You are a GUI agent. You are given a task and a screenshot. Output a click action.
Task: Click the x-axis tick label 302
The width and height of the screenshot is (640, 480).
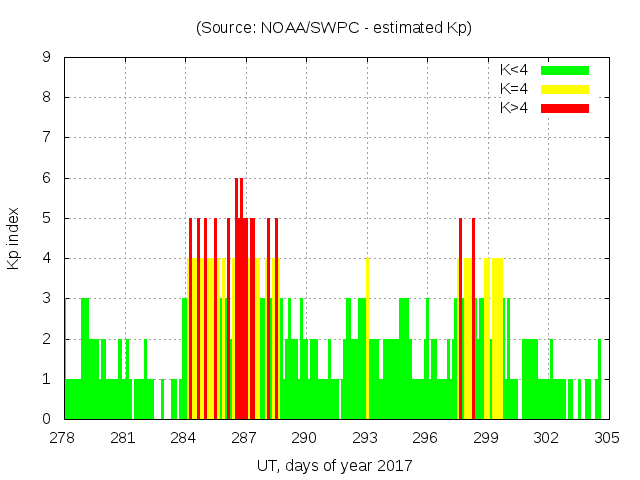click(x=546, y=438)
